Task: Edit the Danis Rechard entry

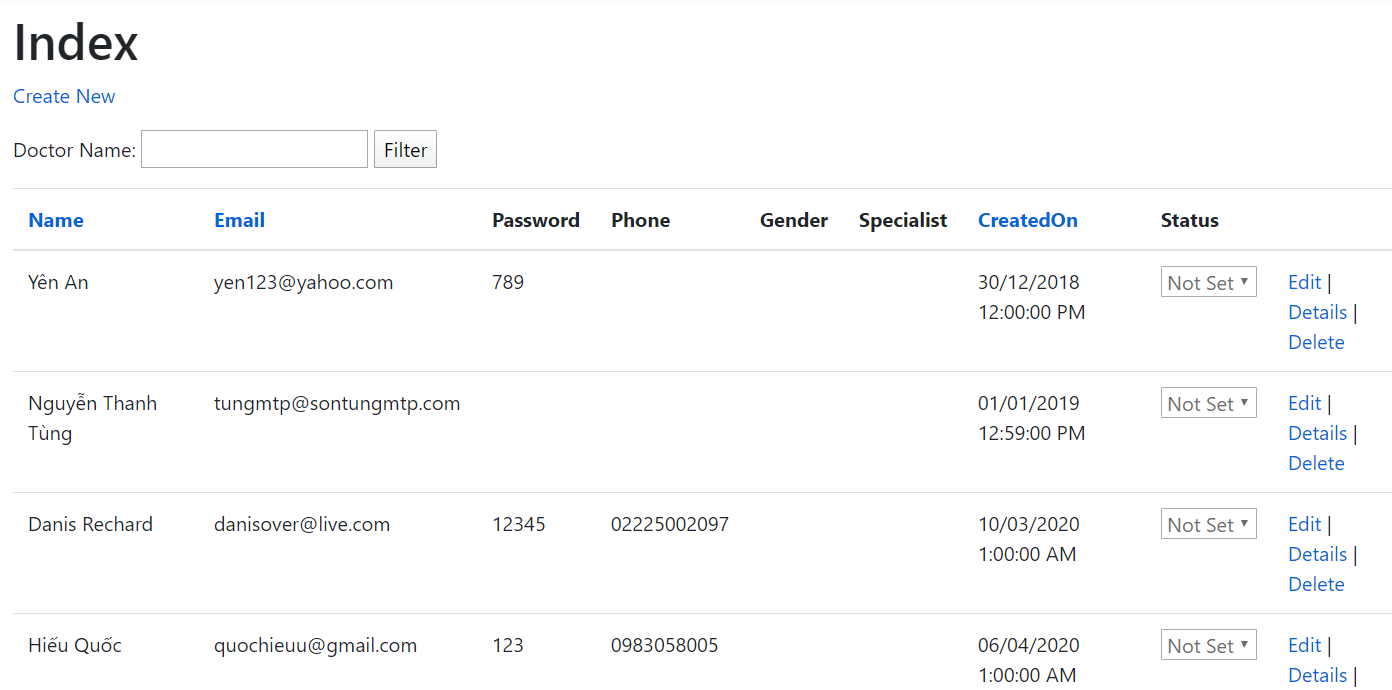Action: pyautogui.click(x=1304, y=524)
